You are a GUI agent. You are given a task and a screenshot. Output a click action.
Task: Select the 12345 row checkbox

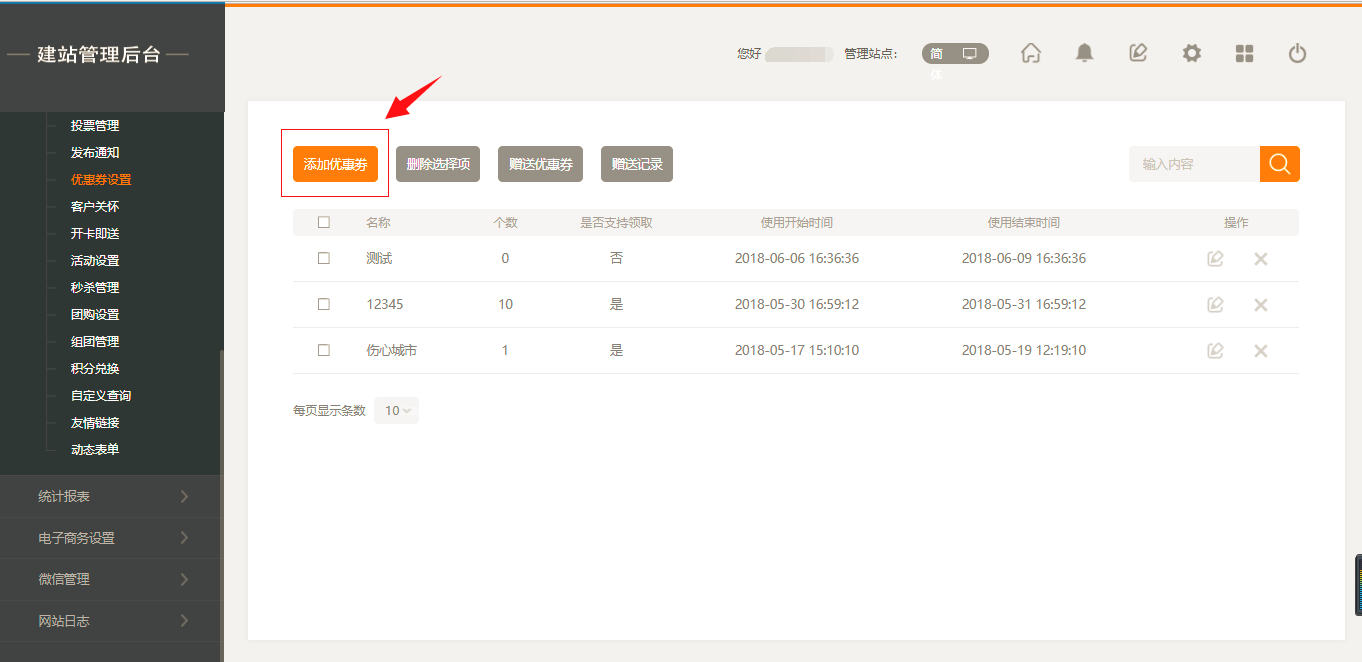tap(323, 304)
